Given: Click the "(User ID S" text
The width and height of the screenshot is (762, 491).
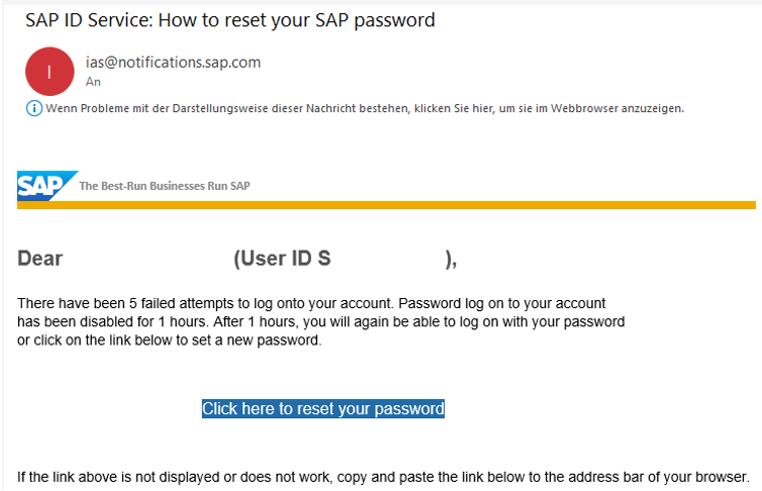Looking at the screenshot, I should pyautogui.click(x=282, y=258).
